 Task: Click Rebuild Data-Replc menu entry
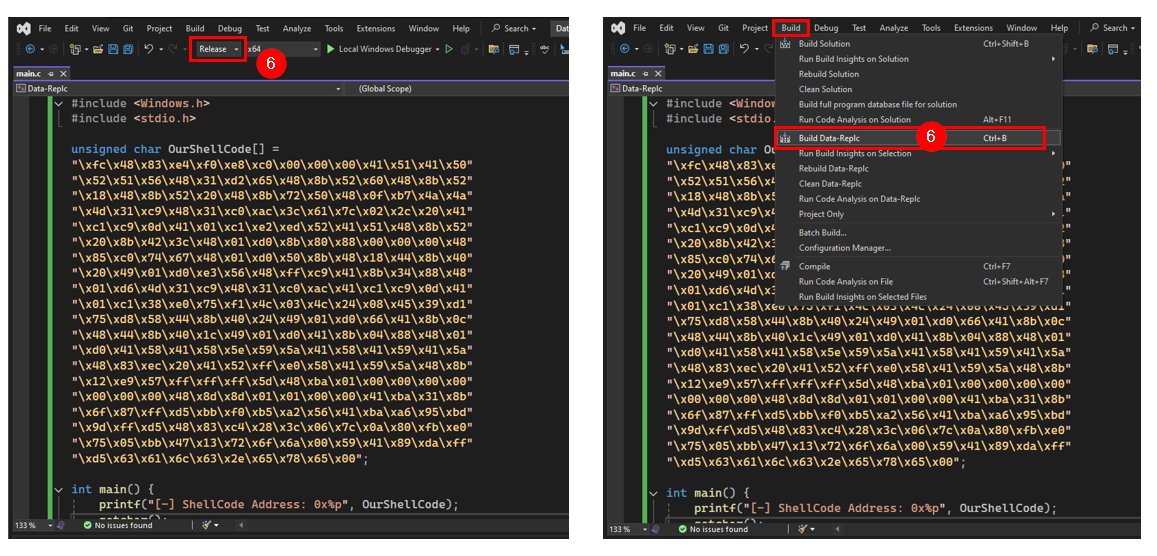coord(919,169)
